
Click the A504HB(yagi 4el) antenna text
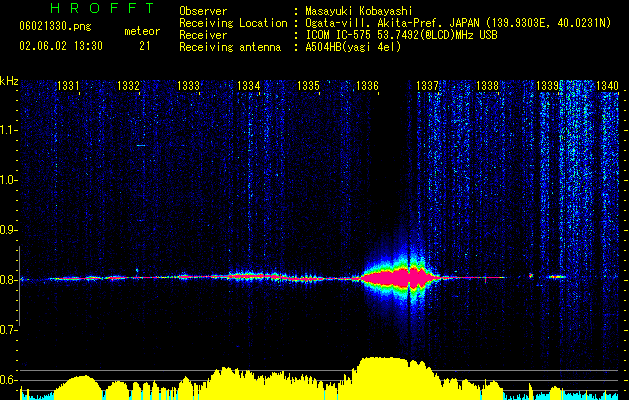click(353, 47)
